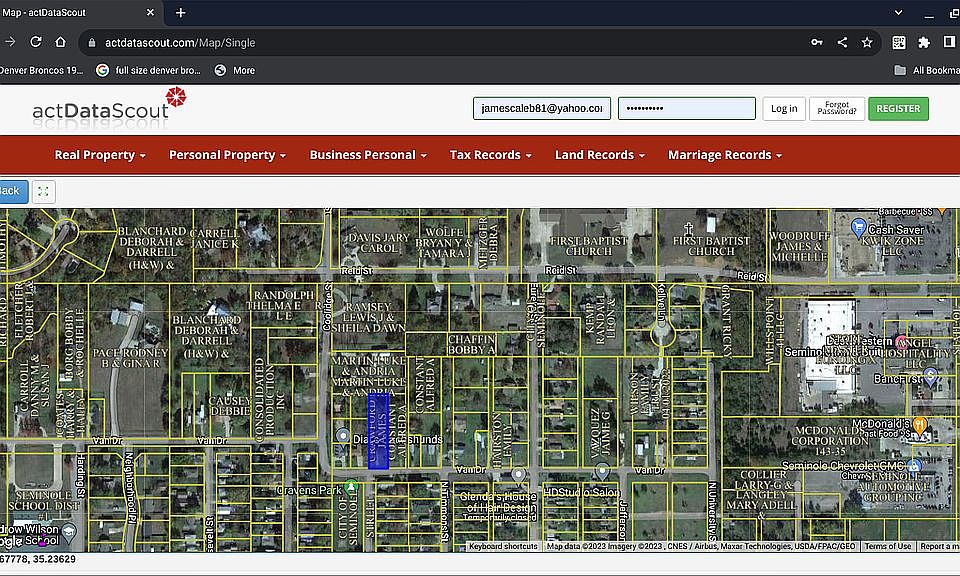Click the actDataScout logo
The image size is (960, 576).
click(x=108, y=106)
